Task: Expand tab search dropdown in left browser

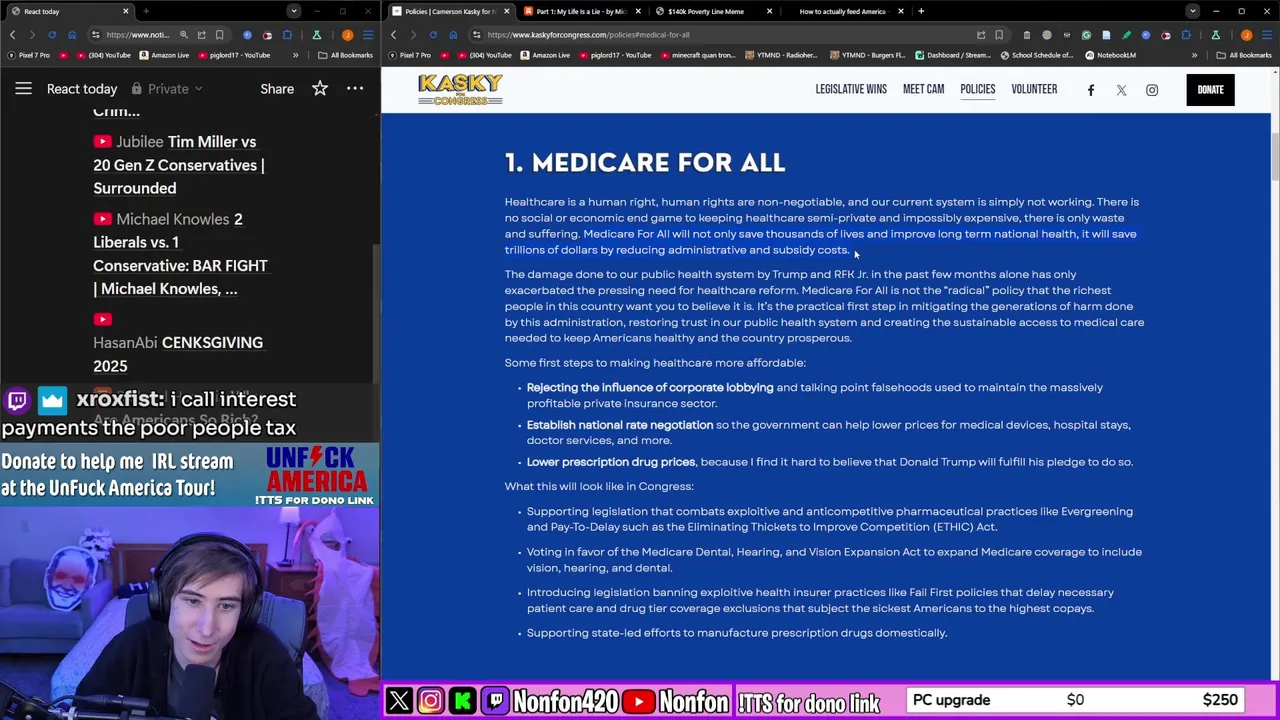Action: pyautogui.click(x=293, y=11)
